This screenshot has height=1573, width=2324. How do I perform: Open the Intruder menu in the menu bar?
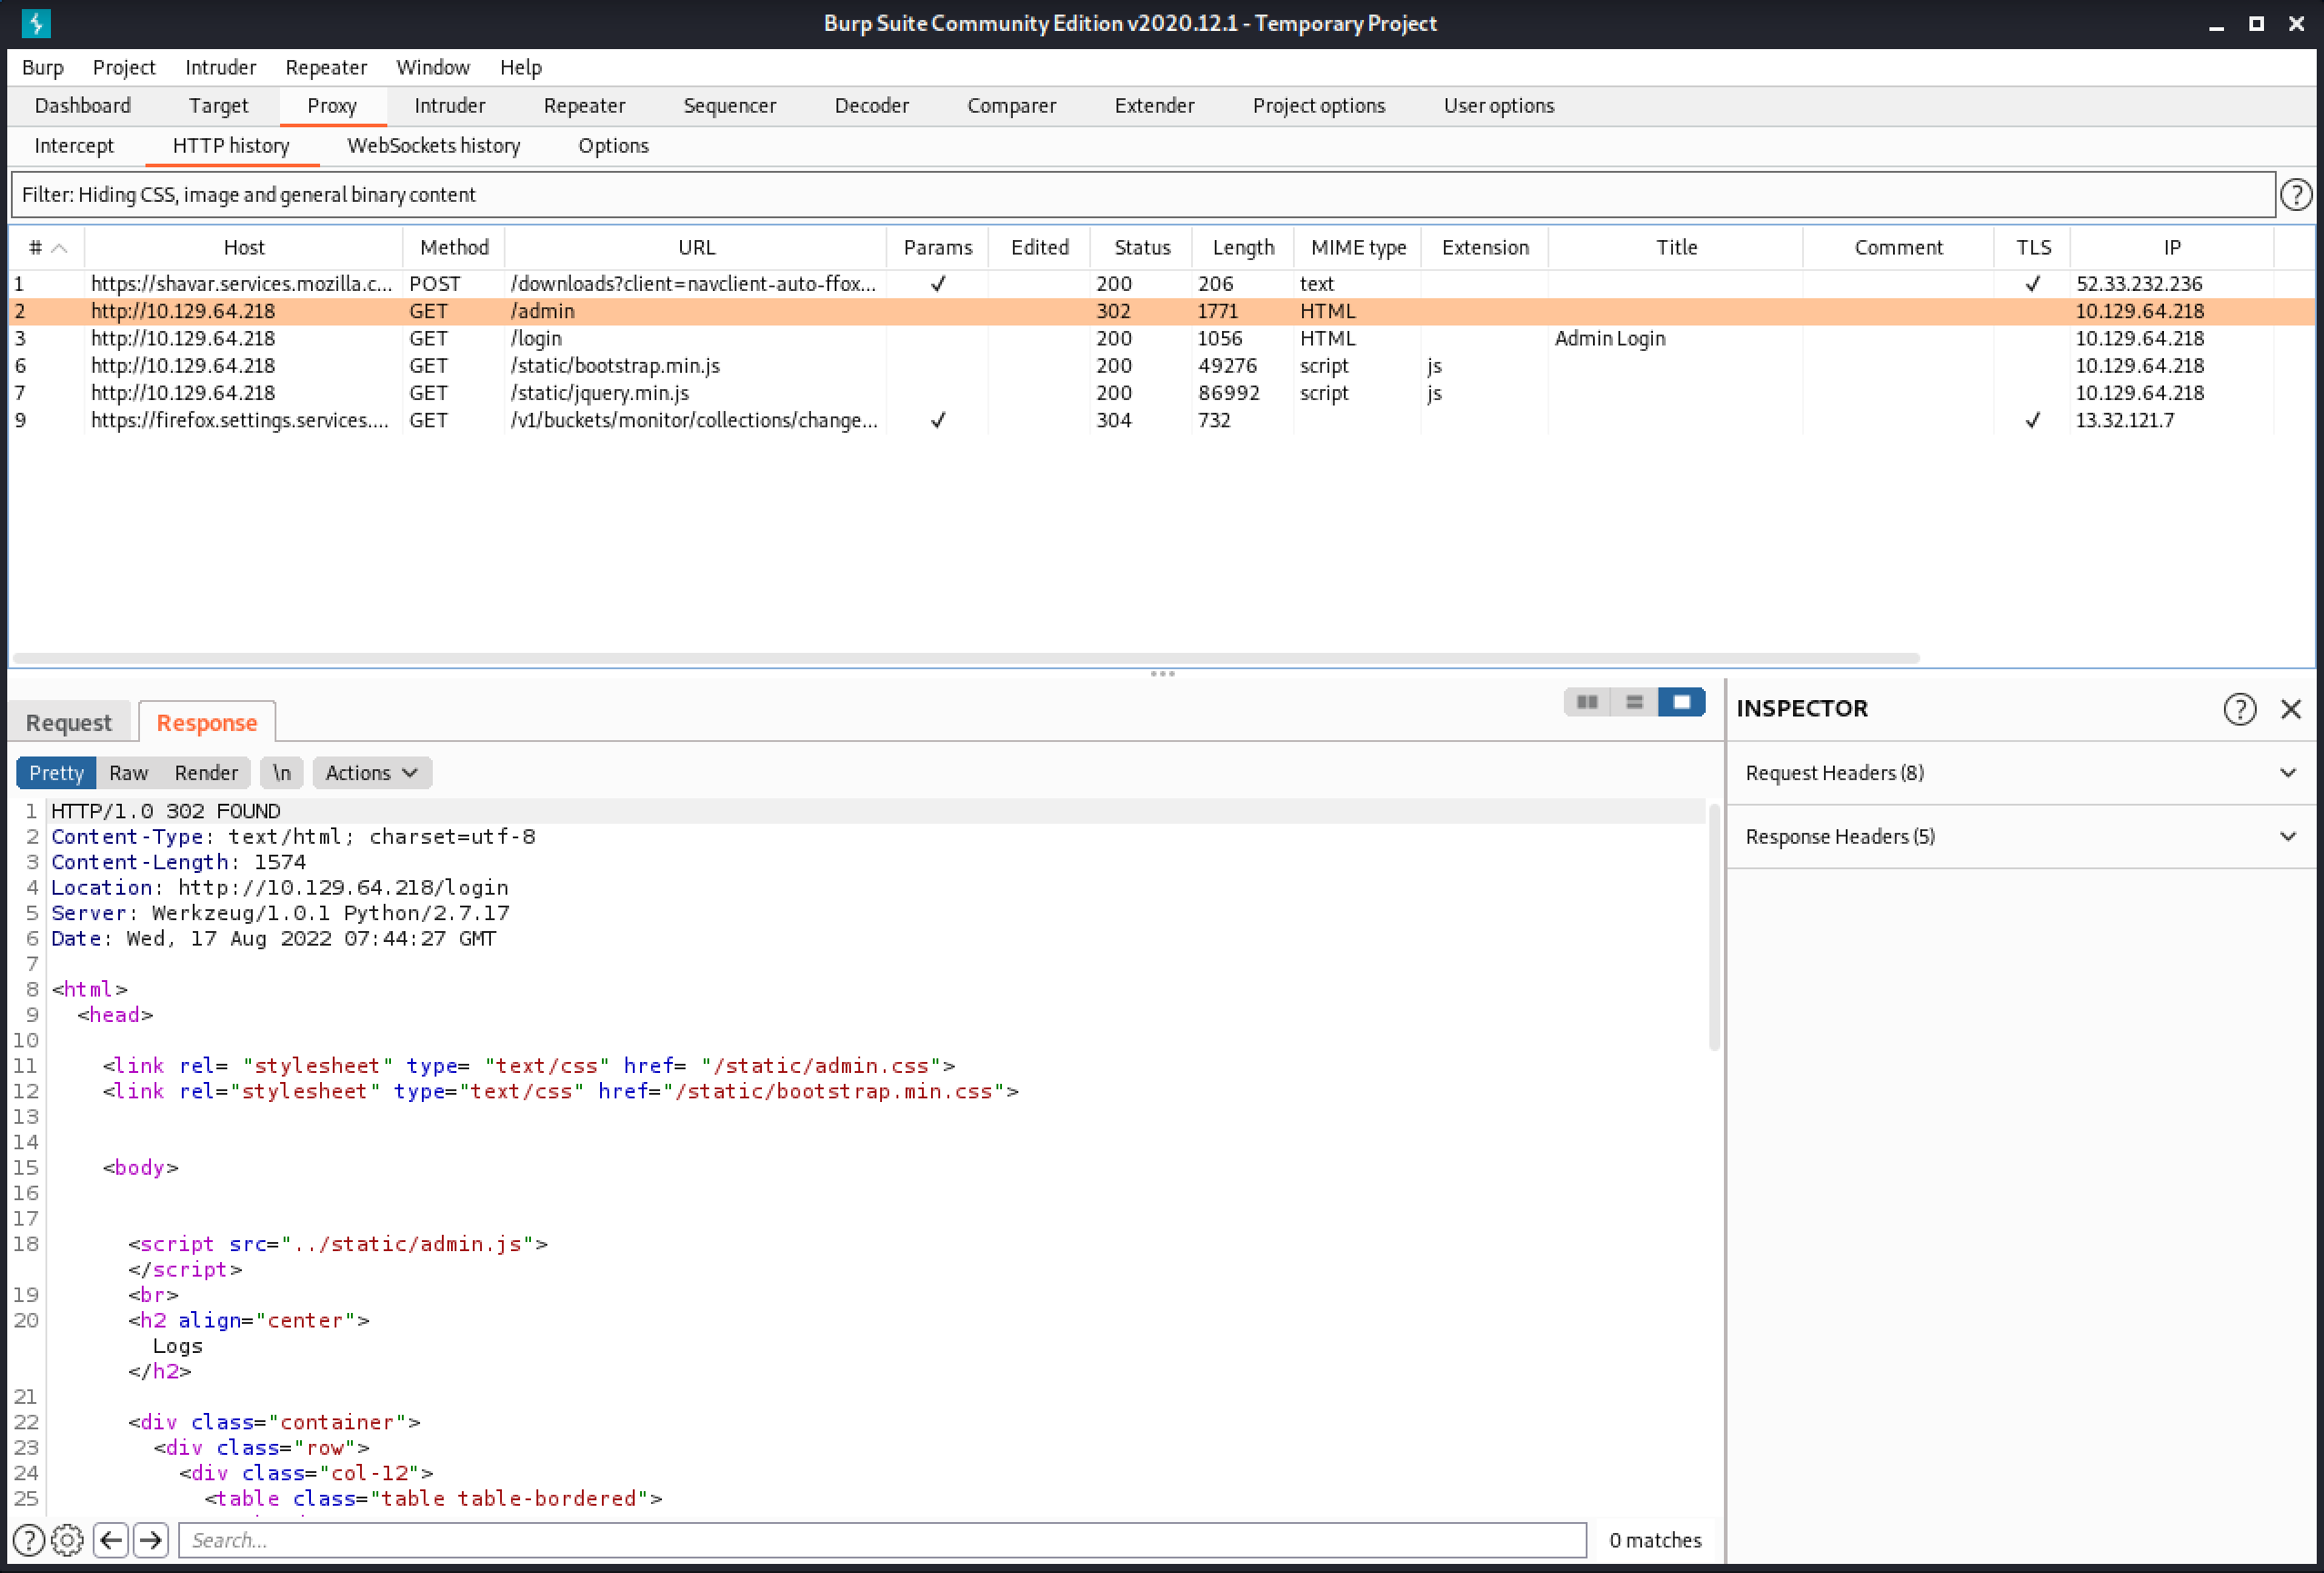[x=220, y=67]
